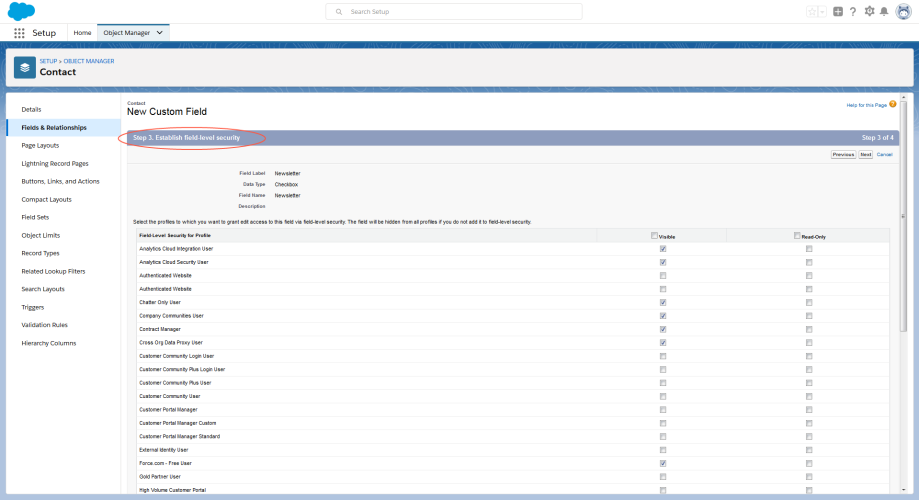Check the Visible column header checkbox

(x=654, y=236)
